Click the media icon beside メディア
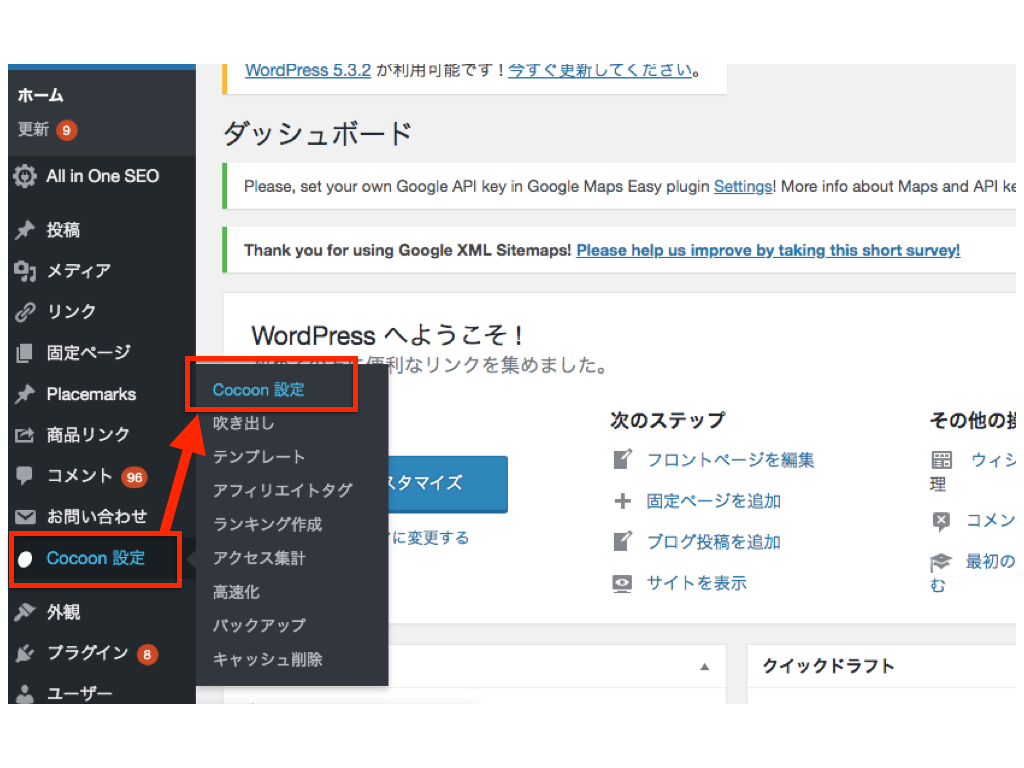The image size is (1024, 768). [25, 271]
